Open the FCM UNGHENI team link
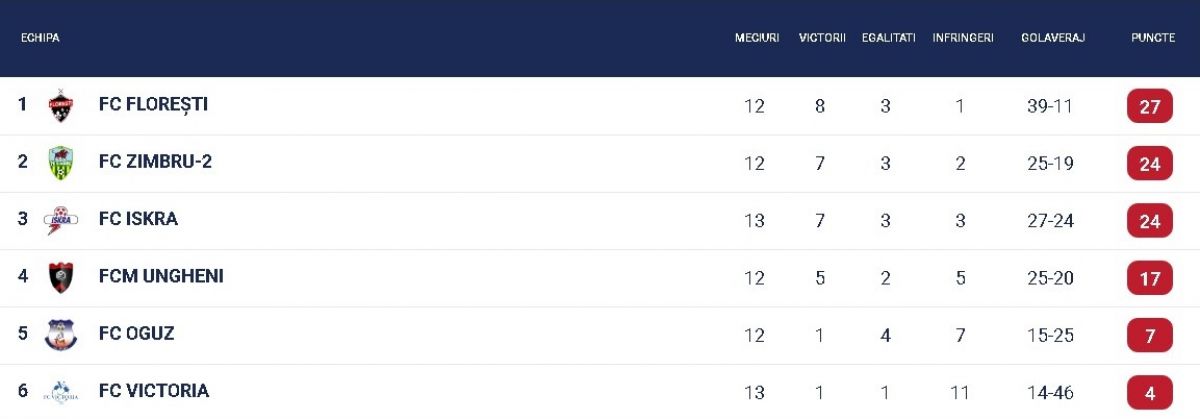The height and width of the screenshot is (419, 1200). coord(161,276)
